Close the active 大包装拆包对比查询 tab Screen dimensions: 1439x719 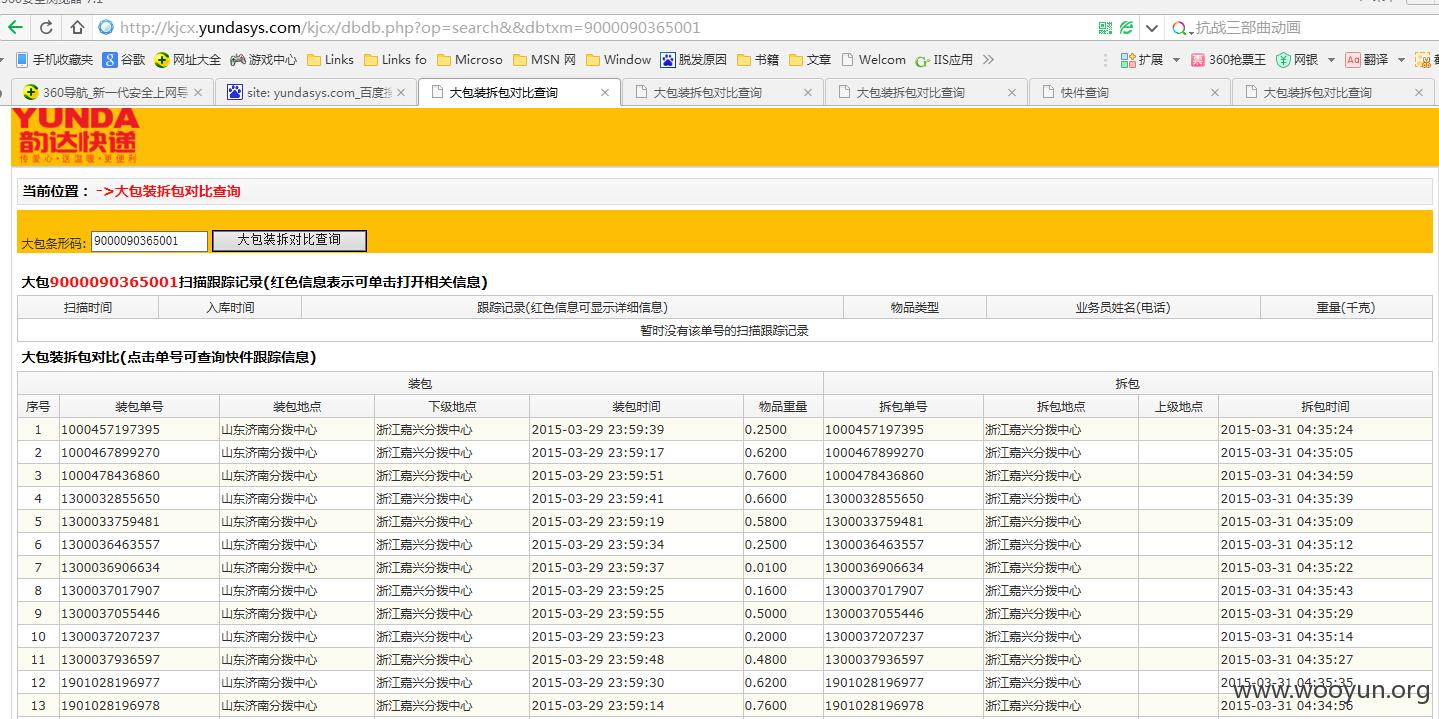[605, 93]
